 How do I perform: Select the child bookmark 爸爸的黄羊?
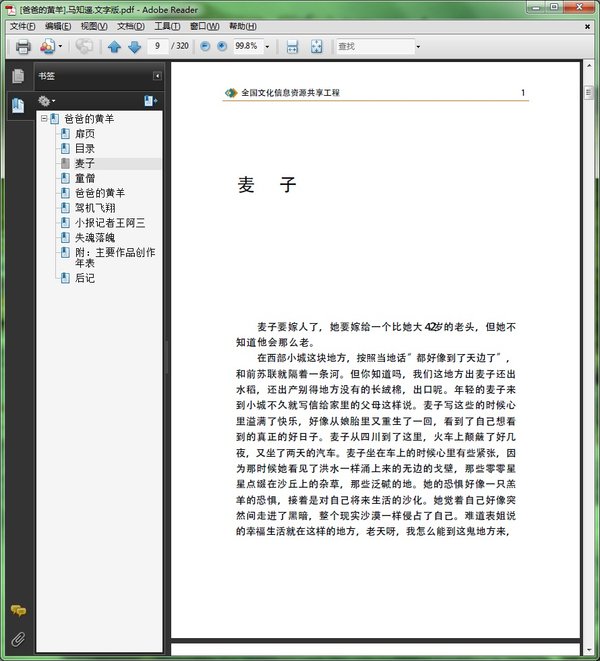point(100,193)
